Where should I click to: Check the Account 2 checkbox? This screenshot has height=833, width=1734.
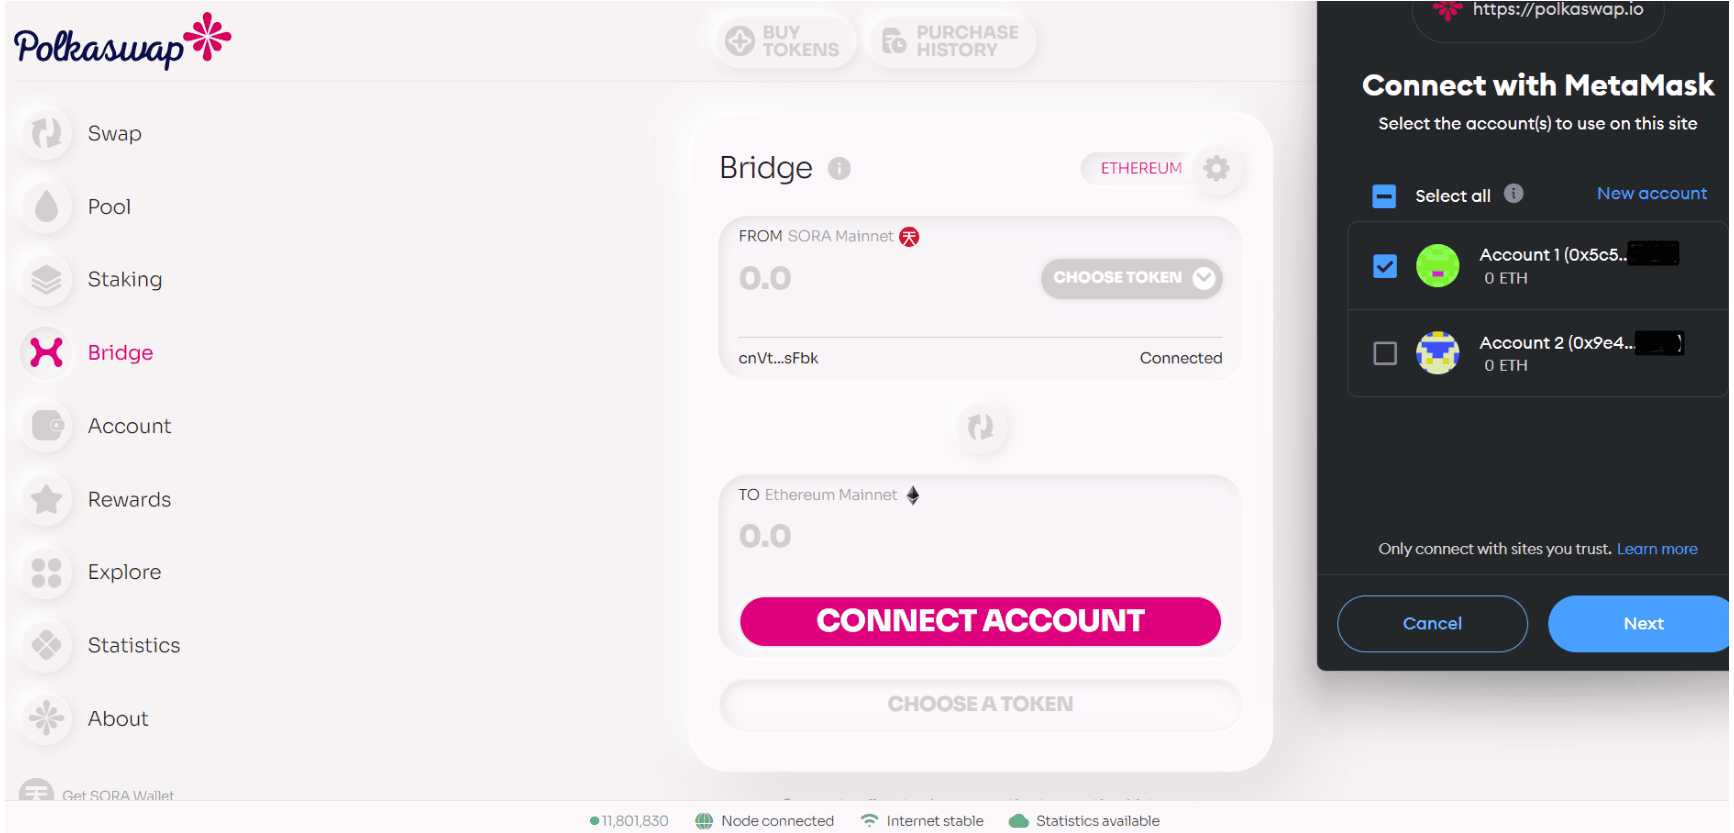[x=1385, y=353]
